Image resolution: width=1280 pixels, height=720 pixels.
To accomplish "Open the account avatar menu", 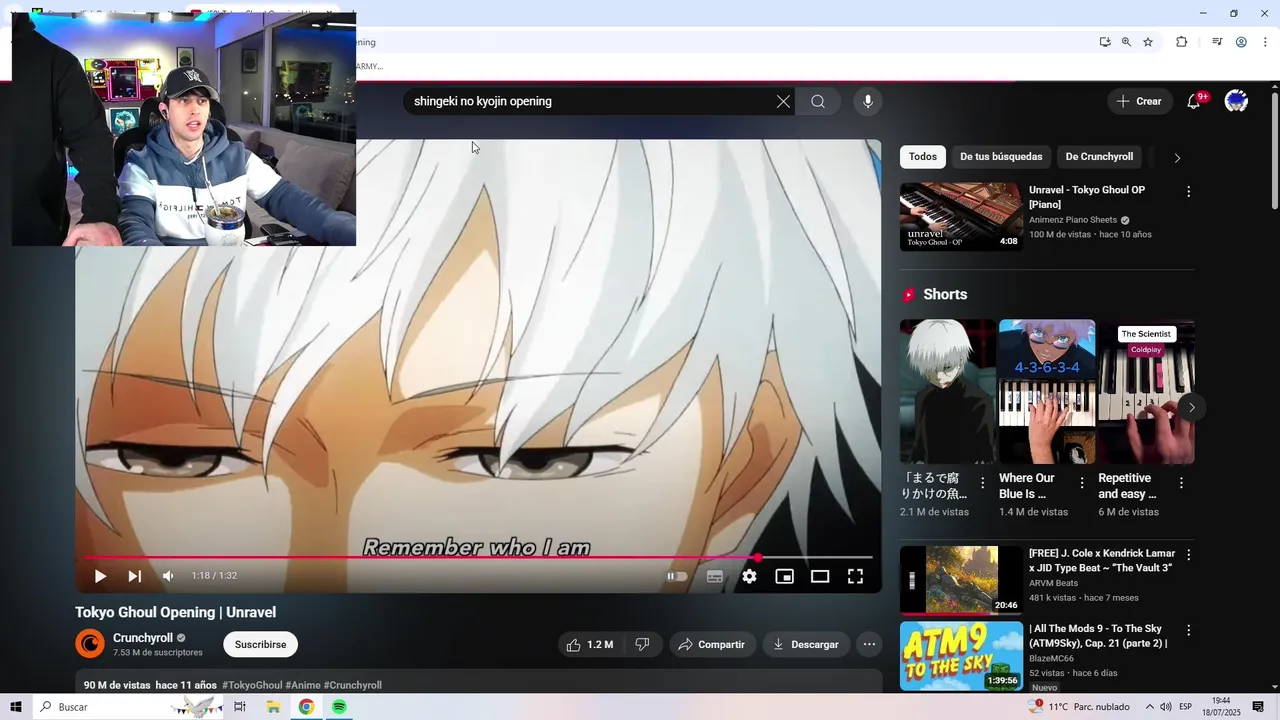I will coord(1236,101).
